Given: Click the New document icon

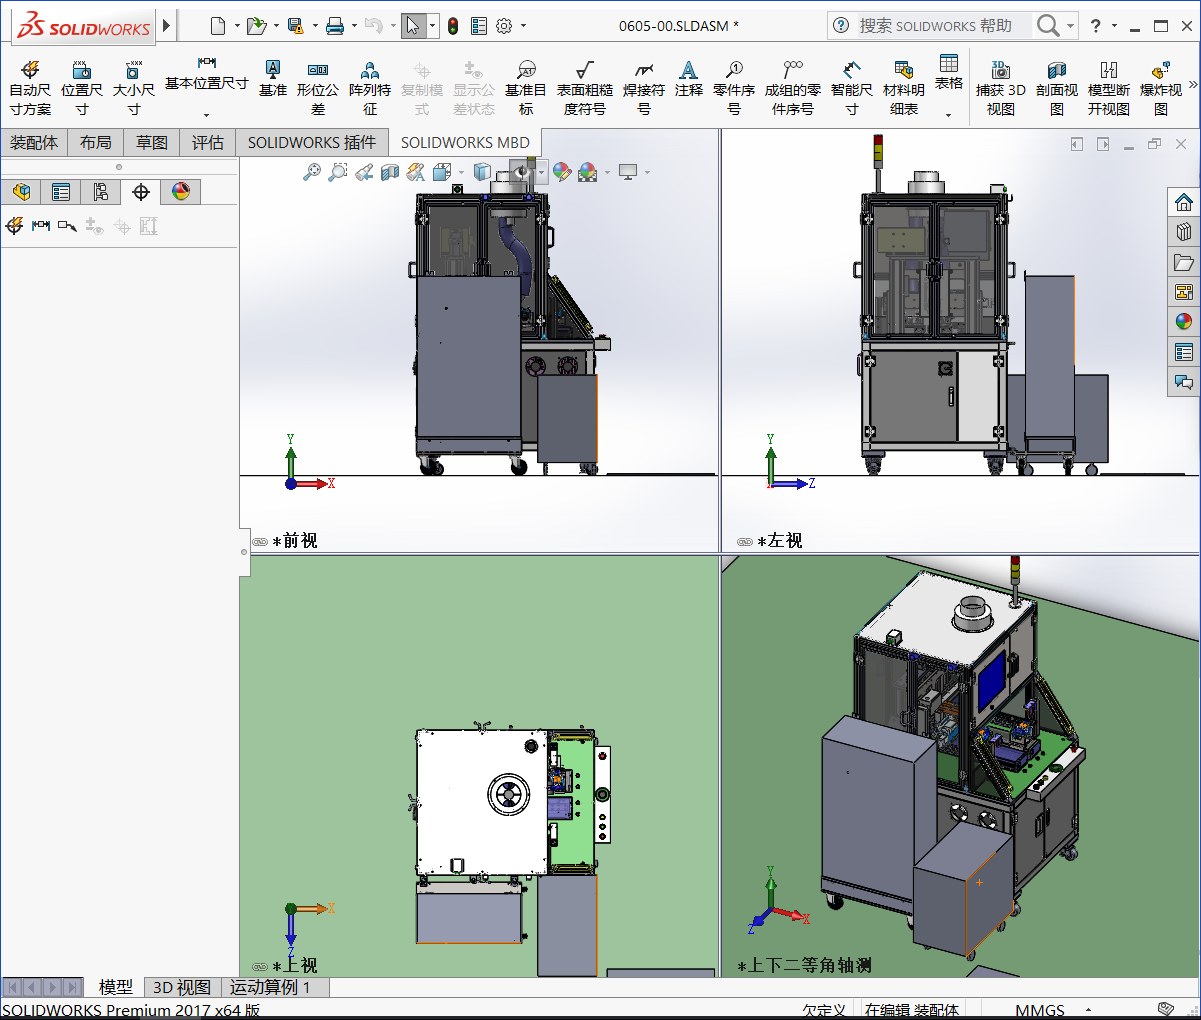Looking at the screenshot, I should pyautogui.click(x=218, y=26).
